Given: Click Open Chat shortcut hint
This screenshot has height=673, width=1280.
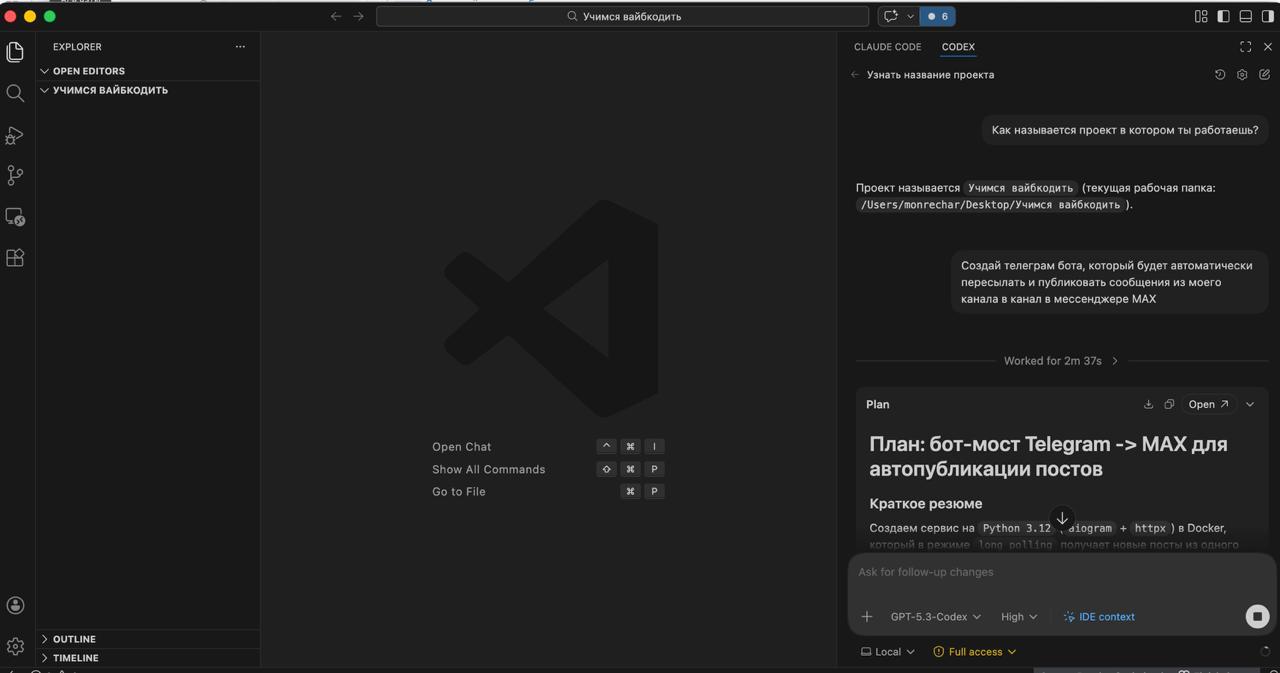Looking at the screenshot, I should click(x=461, y=447).
